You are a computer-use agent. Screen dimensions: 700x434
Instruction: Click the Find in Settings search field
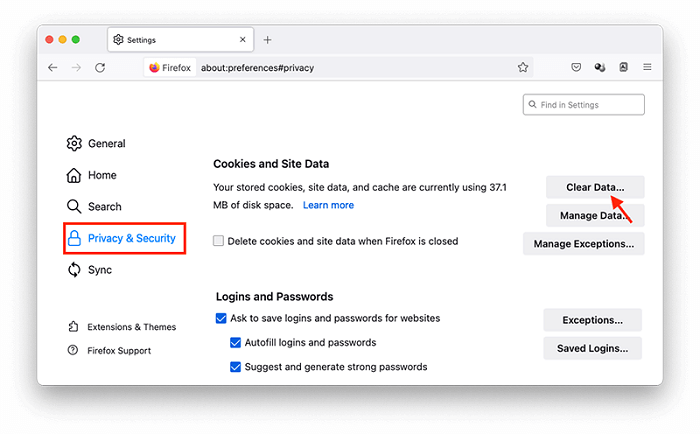click(583, 104)
